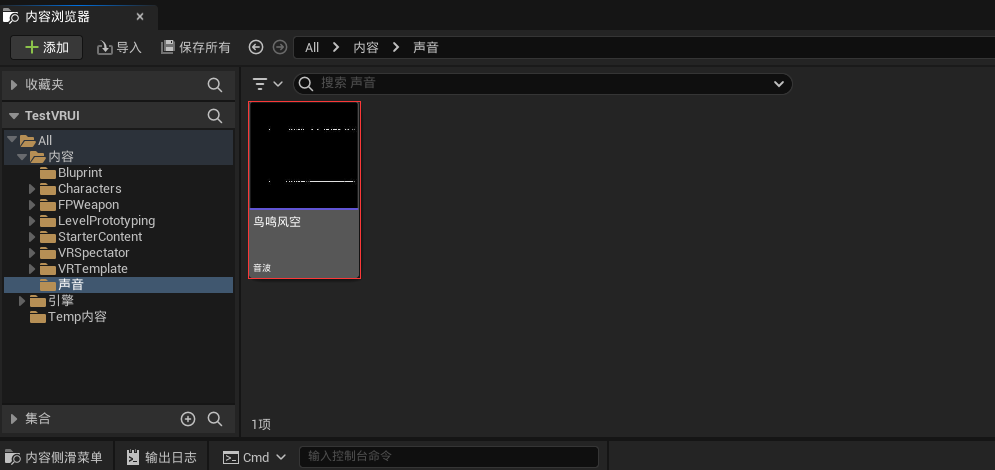Viewport: 995px width, 470px height.
Task: Click the asset name '鸟鸣风空'
Action: pos(277,222)
